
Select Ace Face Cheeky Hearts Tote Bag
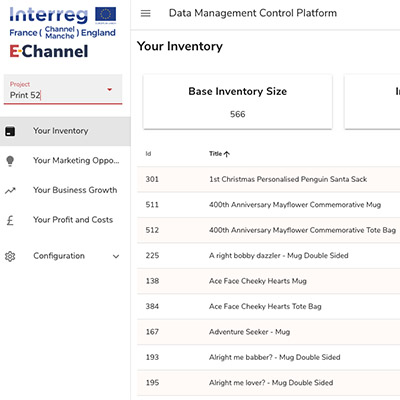[268, 306]
